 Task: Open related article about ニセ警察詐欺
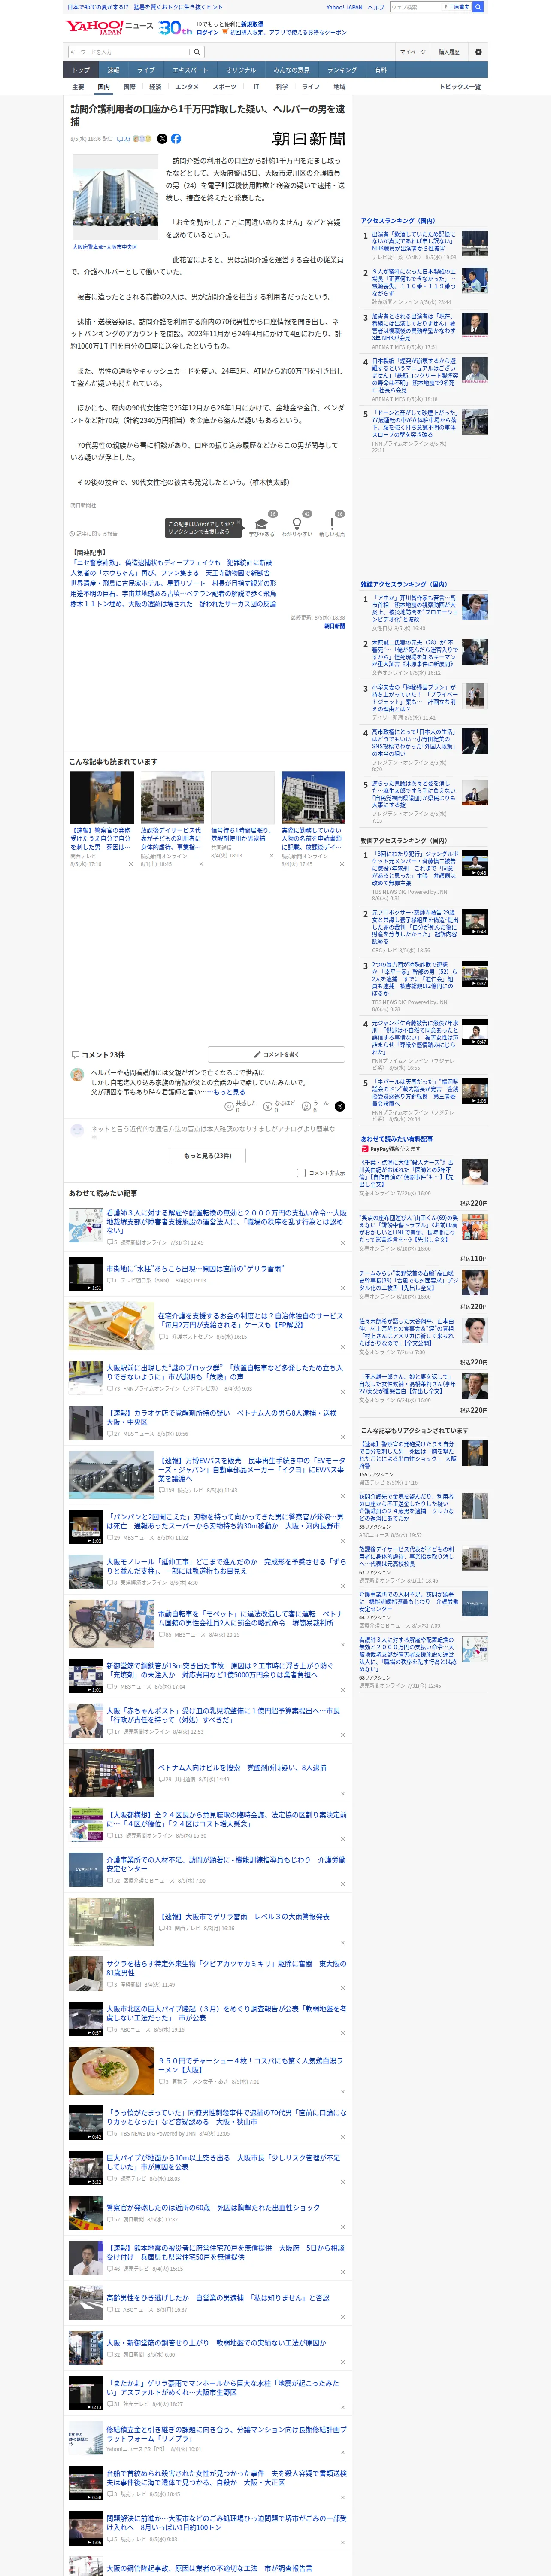click(171, 563)
